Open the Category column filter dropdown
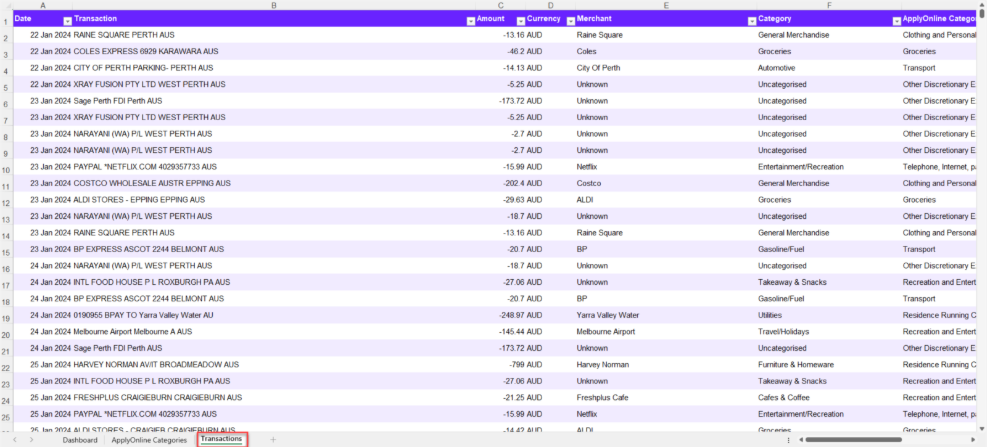The width and height of the screenshot is (987, 447). [x=896, y=21]
